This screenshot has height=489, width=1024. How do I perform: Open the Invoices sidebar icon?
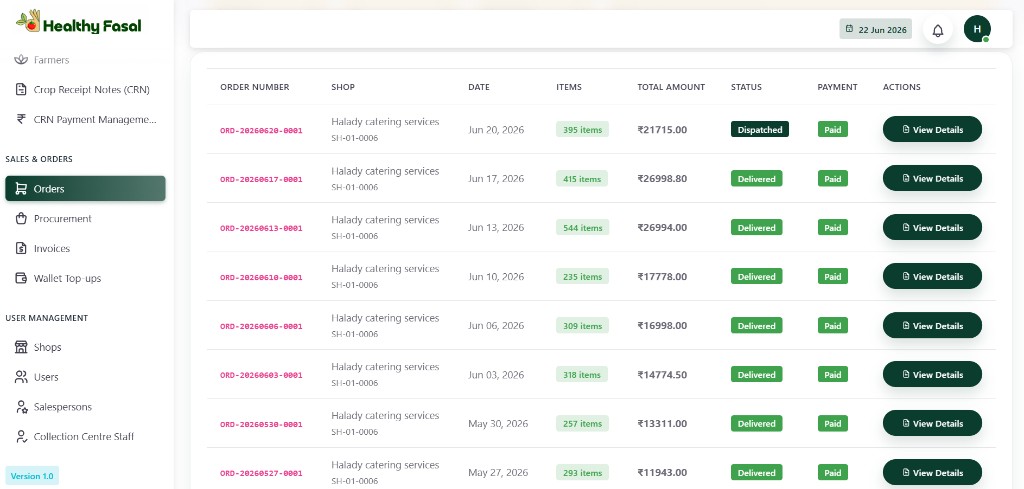[x=21, y=249]
